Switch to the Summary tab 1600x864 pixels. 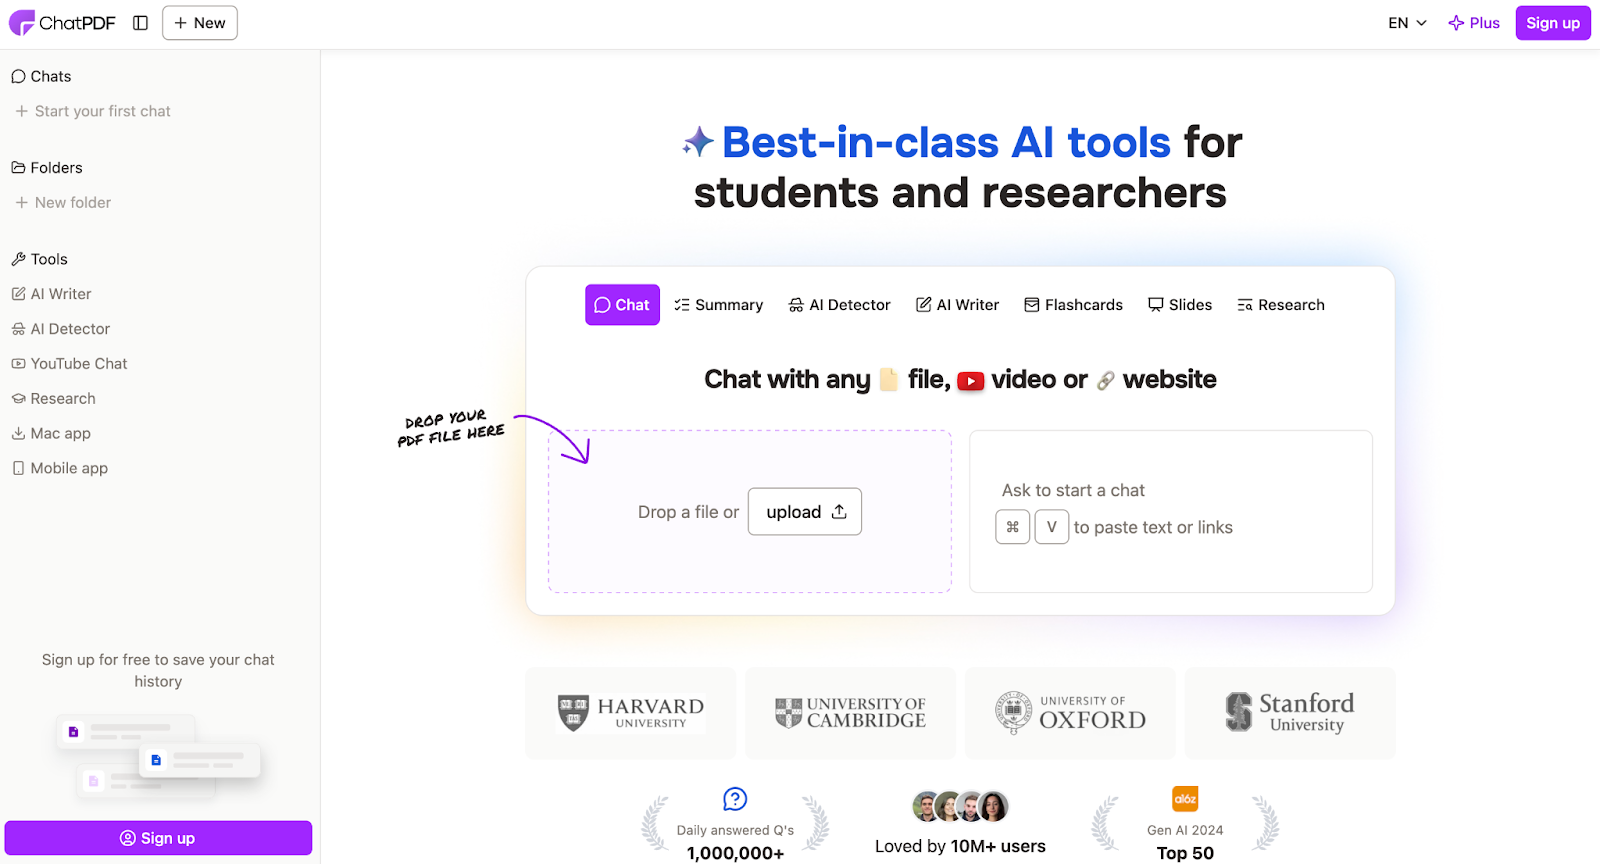tap(718, 305)
